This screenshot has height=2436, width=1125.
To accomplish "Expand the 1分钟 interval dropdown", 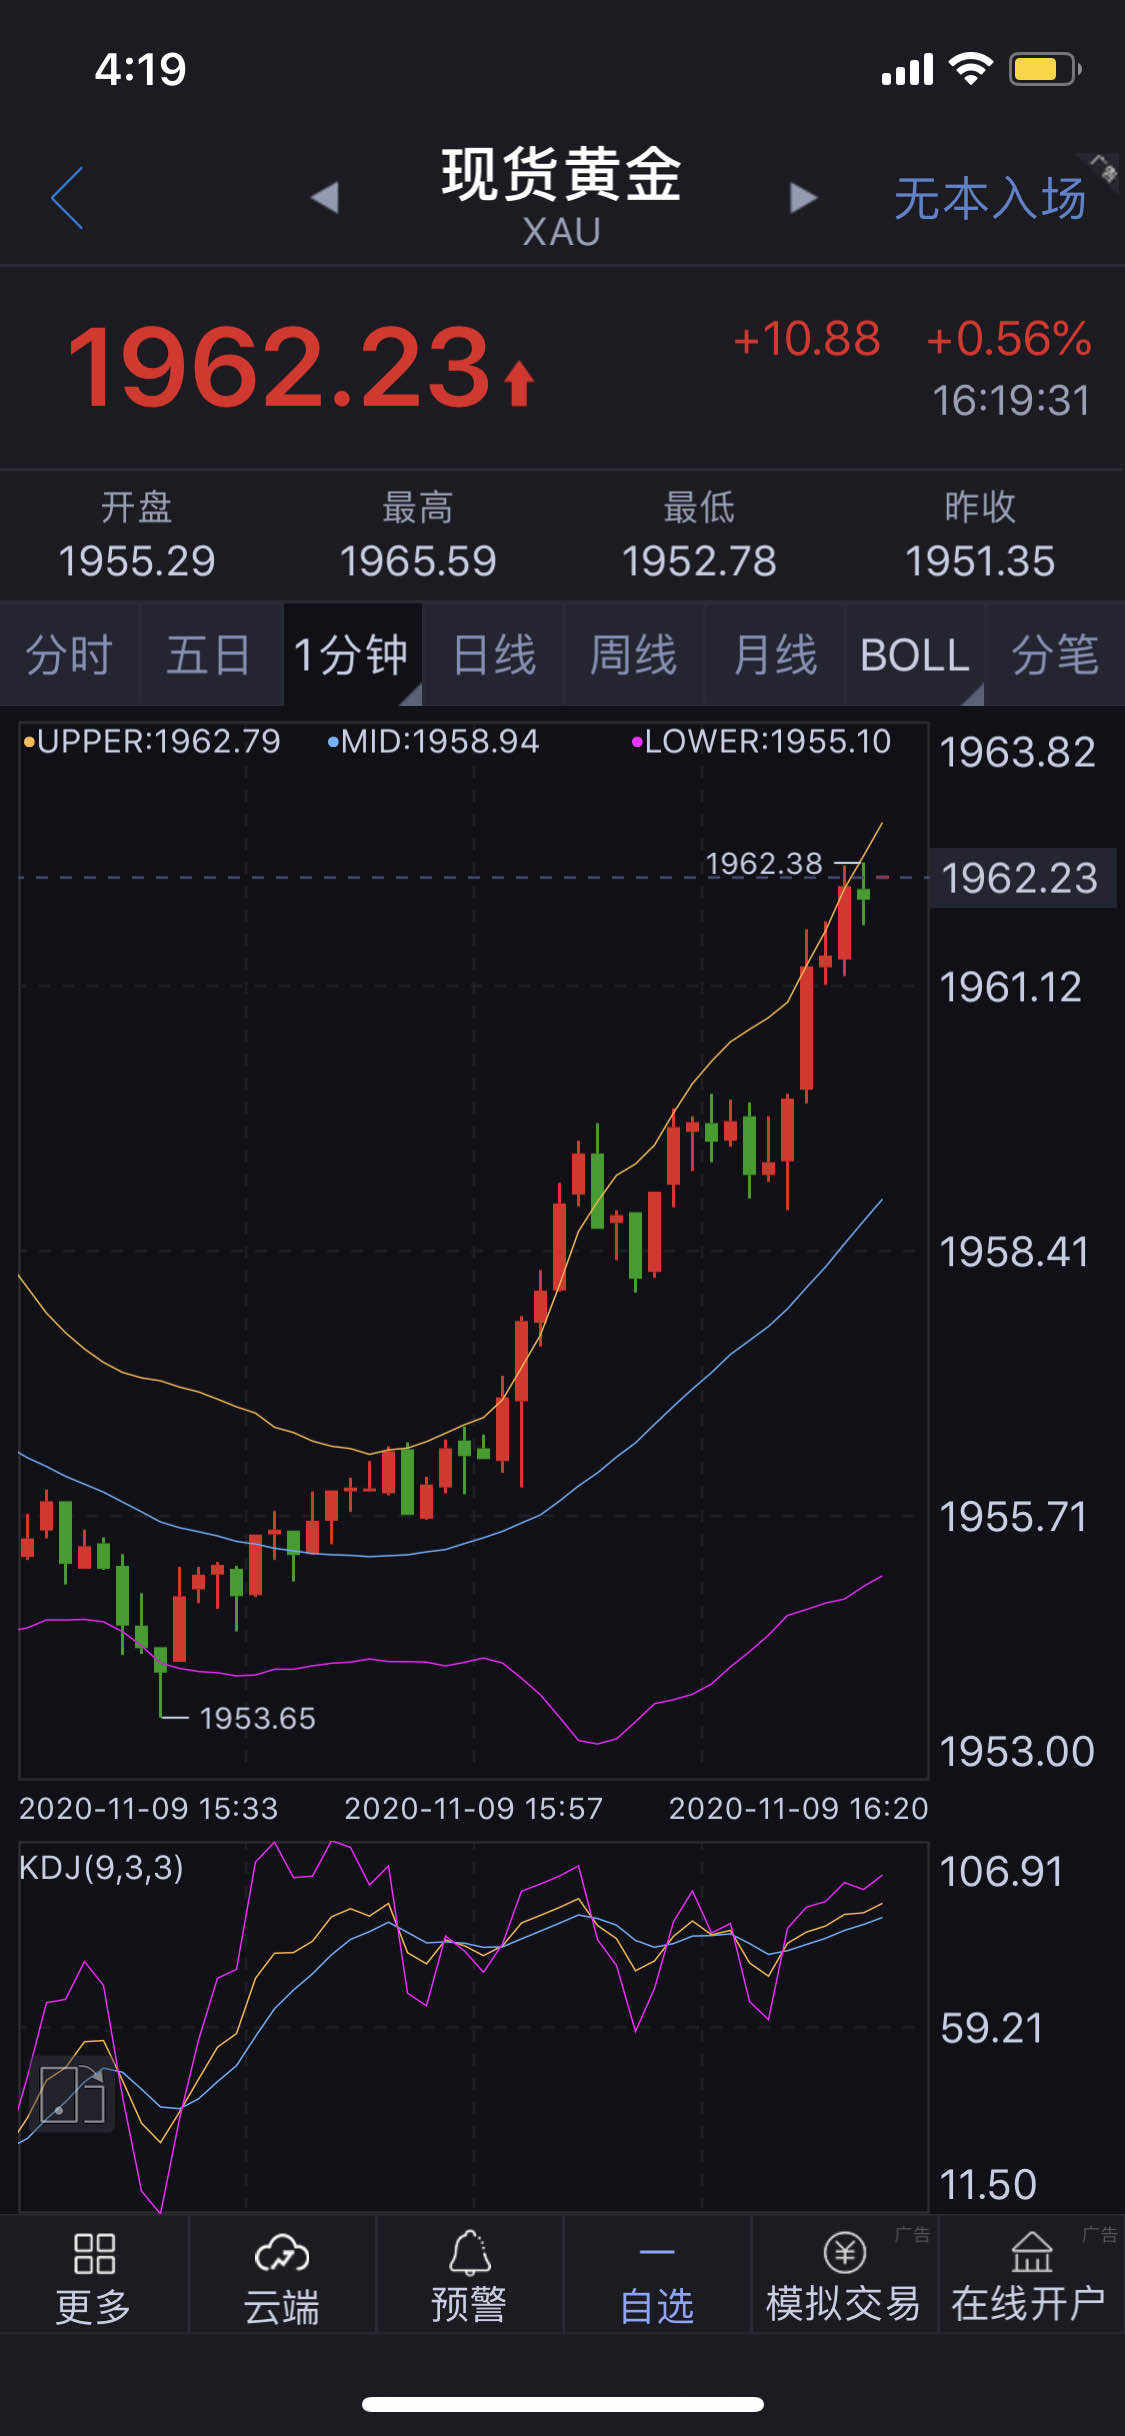I will click(x=353, y=655).
